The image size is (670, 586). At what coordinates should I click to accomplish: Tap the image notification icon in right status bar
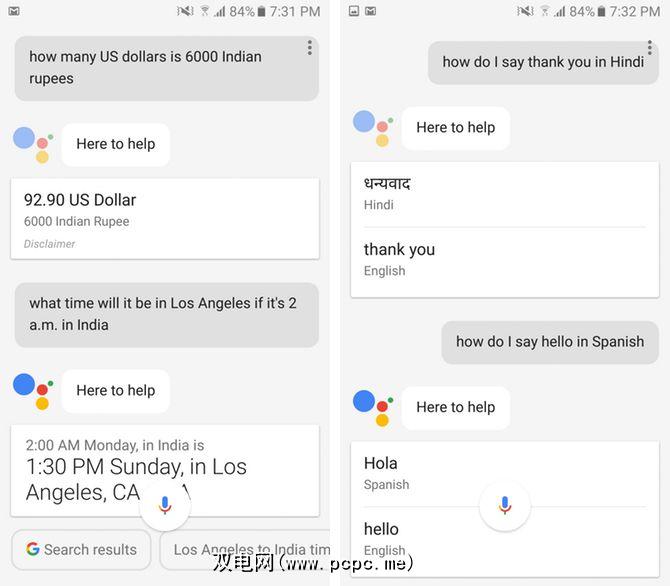[354, 11]
